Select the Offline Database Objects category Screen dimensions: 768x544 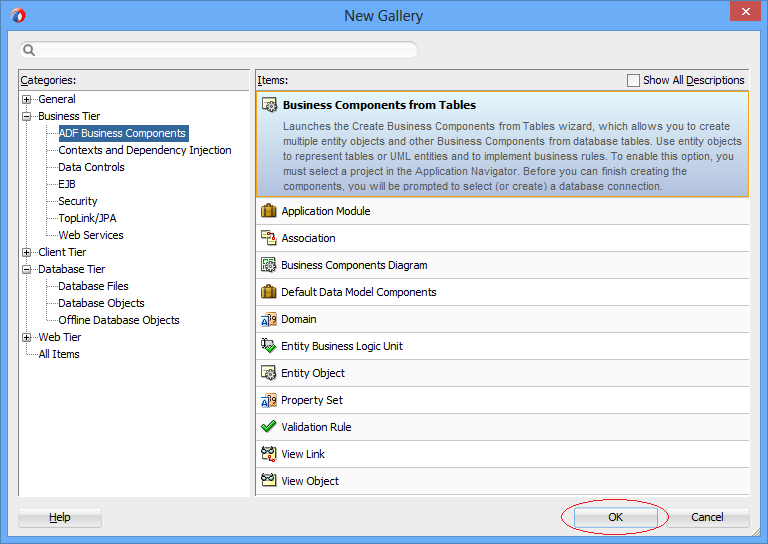119,320
